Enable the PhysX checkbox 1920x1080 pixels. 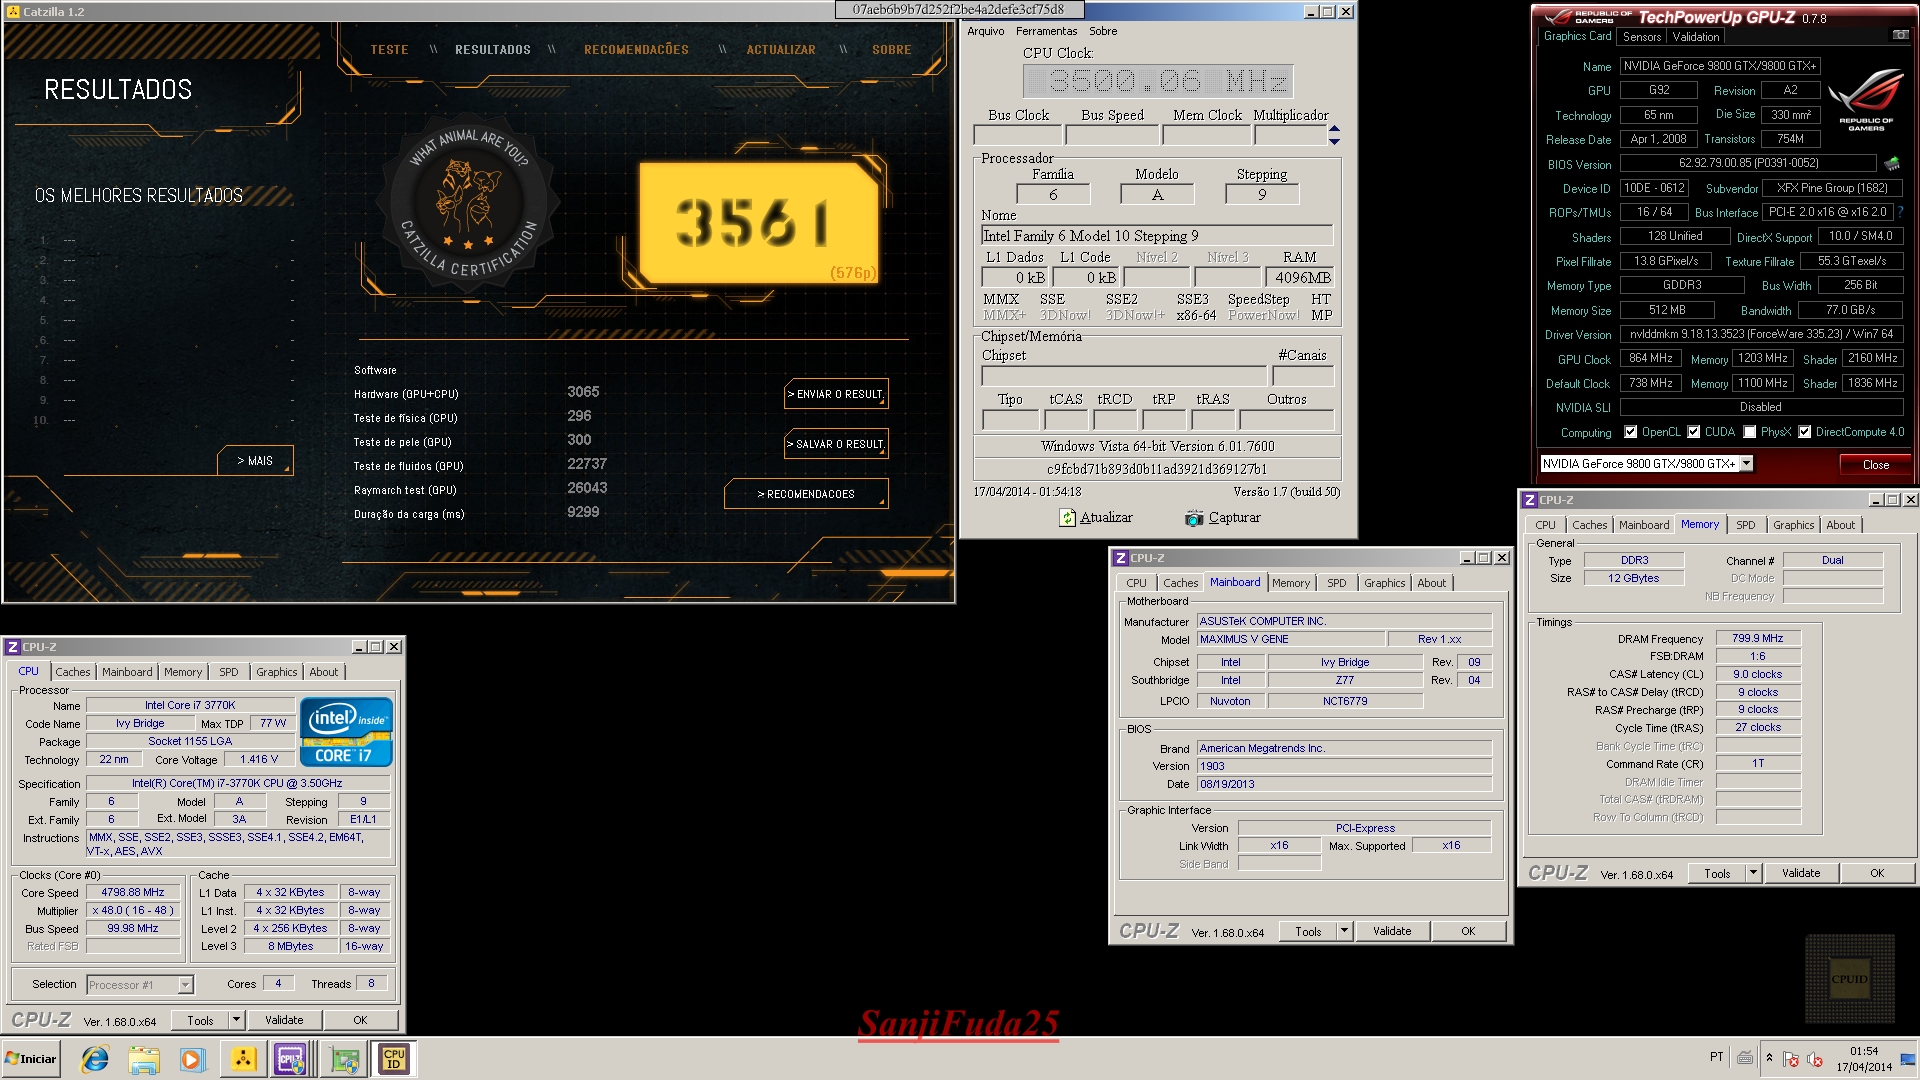click(x=1750, y=432)
